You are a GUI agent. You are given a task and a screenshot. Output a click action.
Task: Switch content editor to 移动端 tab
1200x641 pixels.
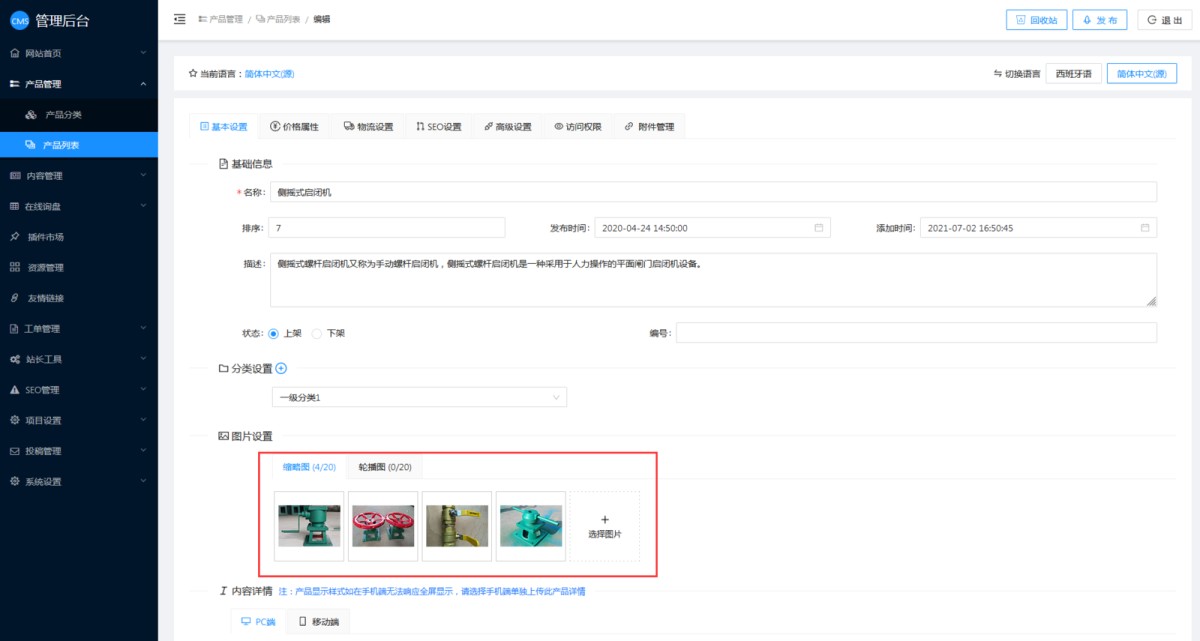pyautogui.click(x=319, y=621)
